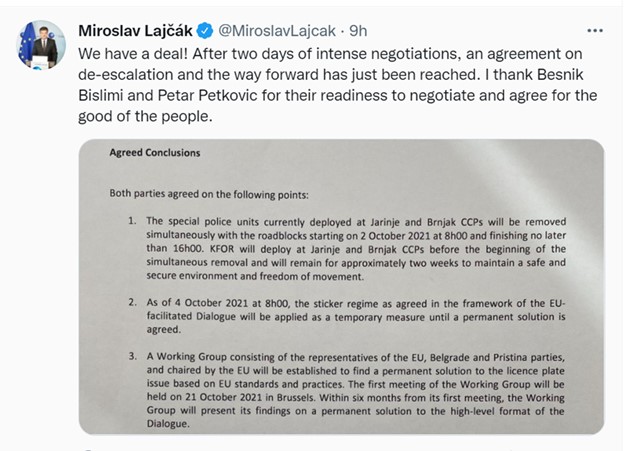Image resolution: width=624 pixels, height=451 pixels.
Task: Click the phrase 'good of the people'
Action: 143,116
